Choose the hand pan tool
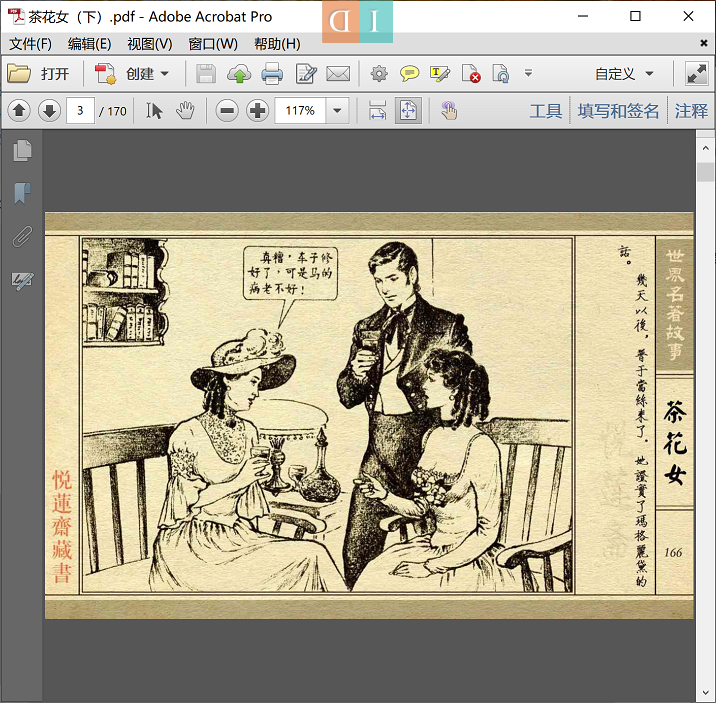 (185, 110)
